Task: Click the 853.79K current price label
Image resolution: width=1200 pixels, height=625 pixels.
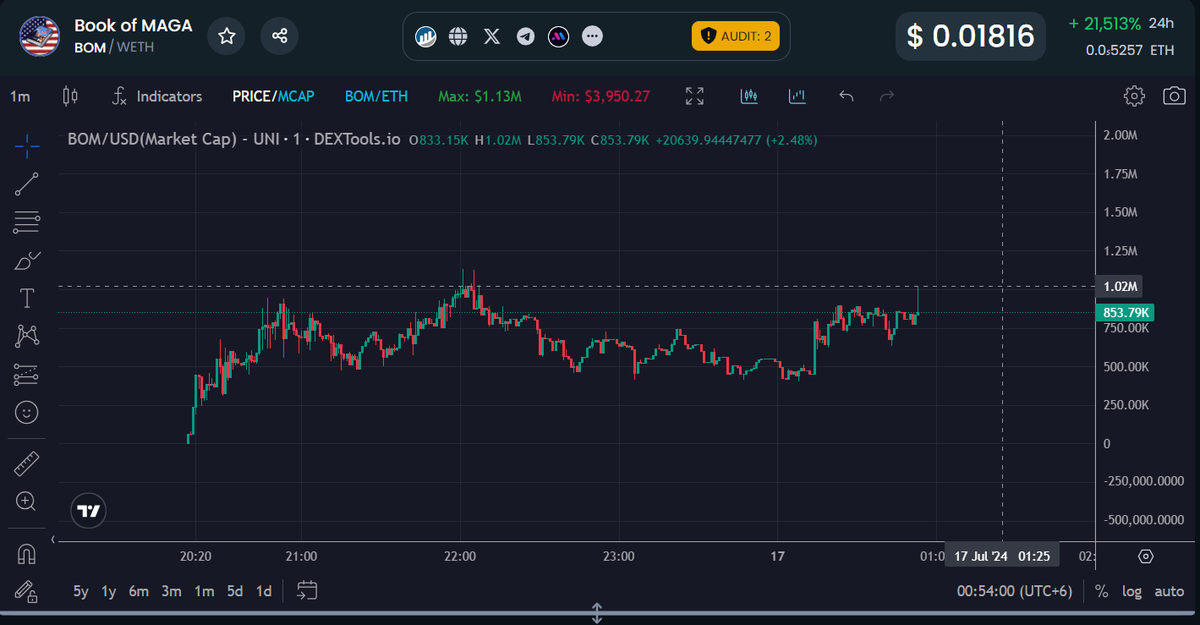Action: (1125, 313)
